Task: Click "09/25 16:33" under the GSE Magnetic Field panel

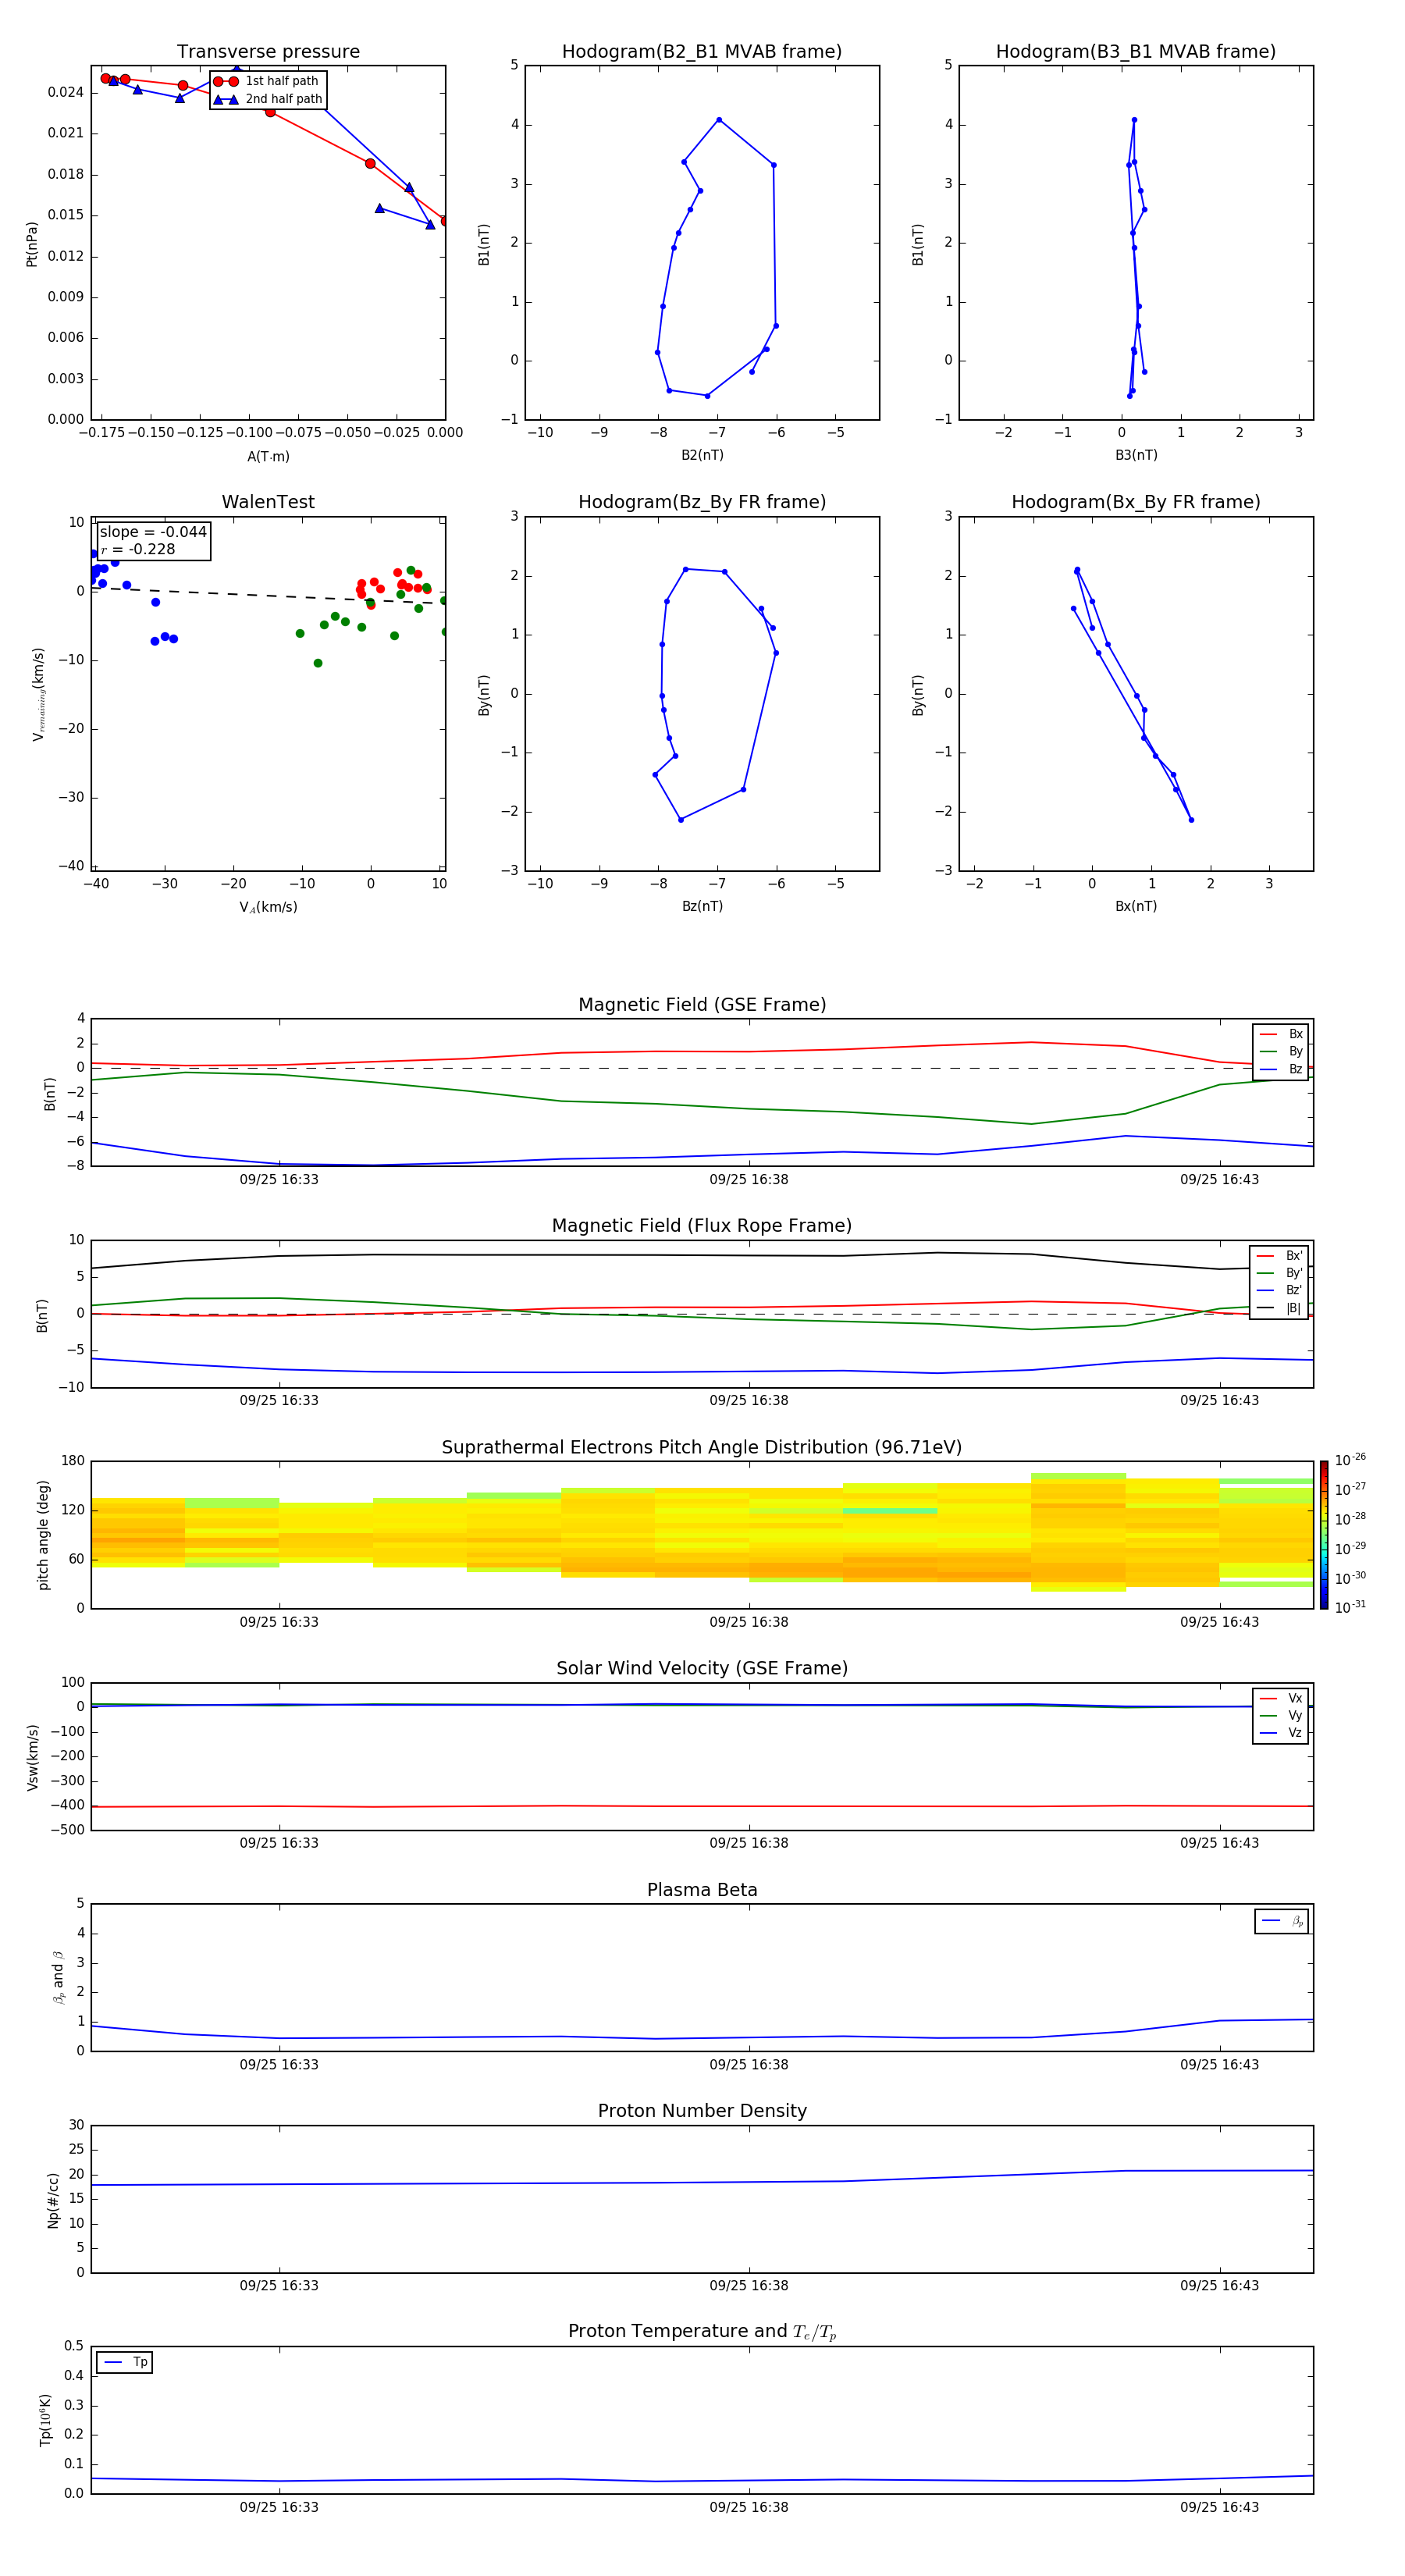Action: coord(279,1180)
